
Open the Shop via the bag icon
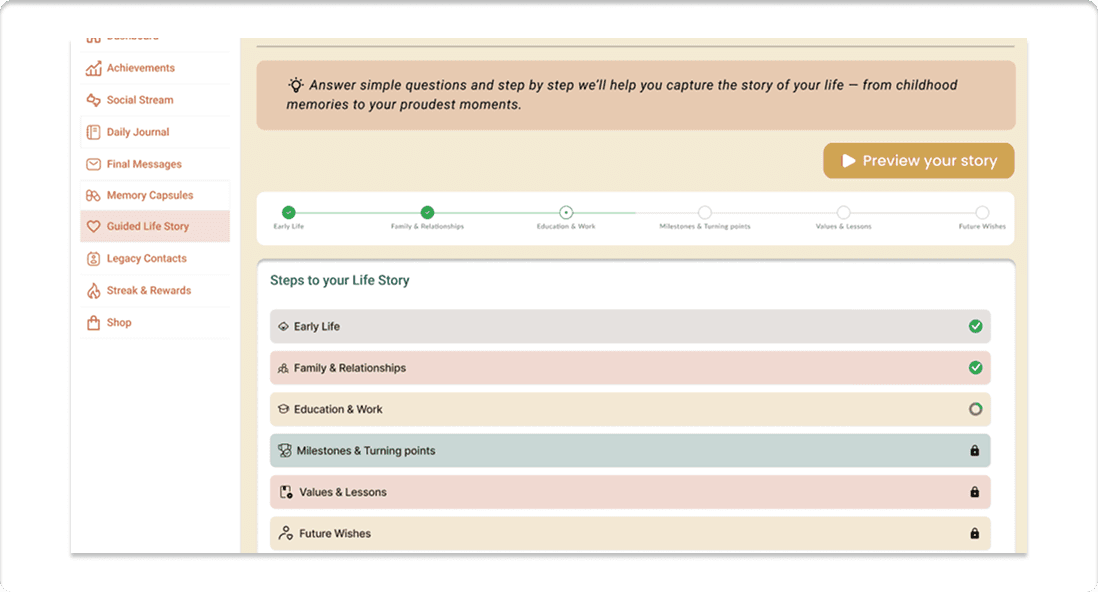[x=91, y=322]
